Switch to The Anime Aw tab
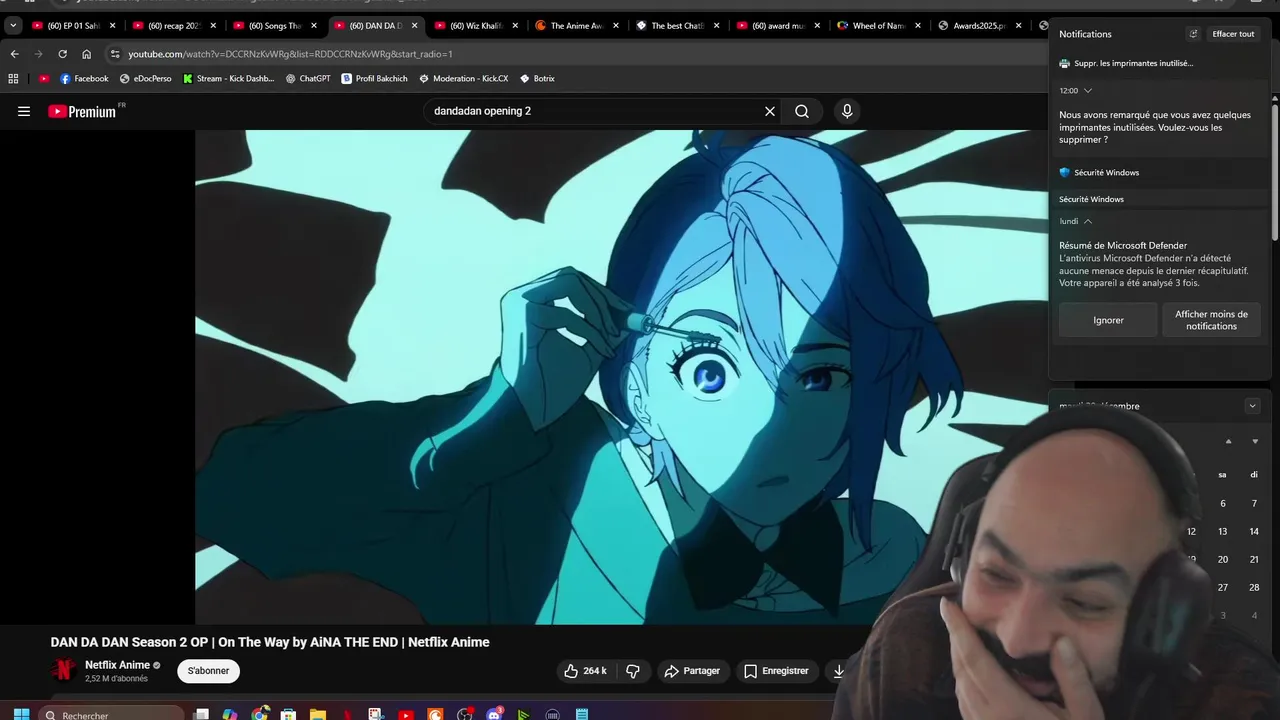Viewport: 1280px width, 720px height. (x=577, y=26)
